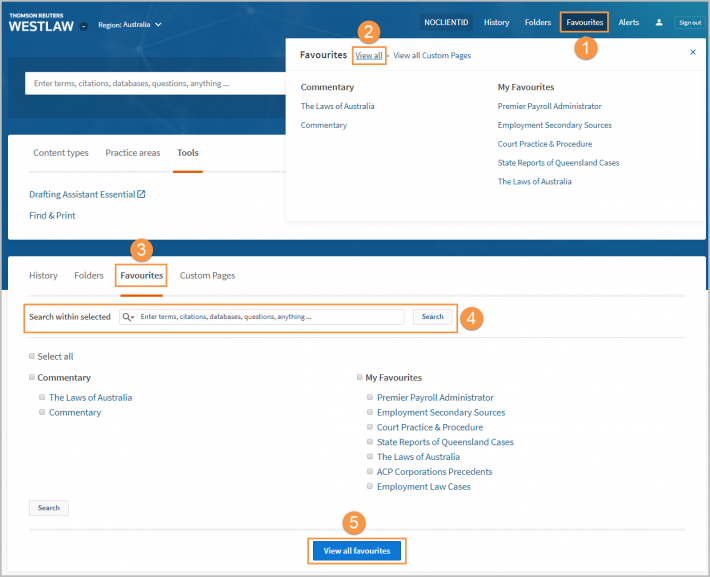Viewport: 710px width, 577px height.
Task: Open View all Custom Pages link
Action: [x=432, y=55]
